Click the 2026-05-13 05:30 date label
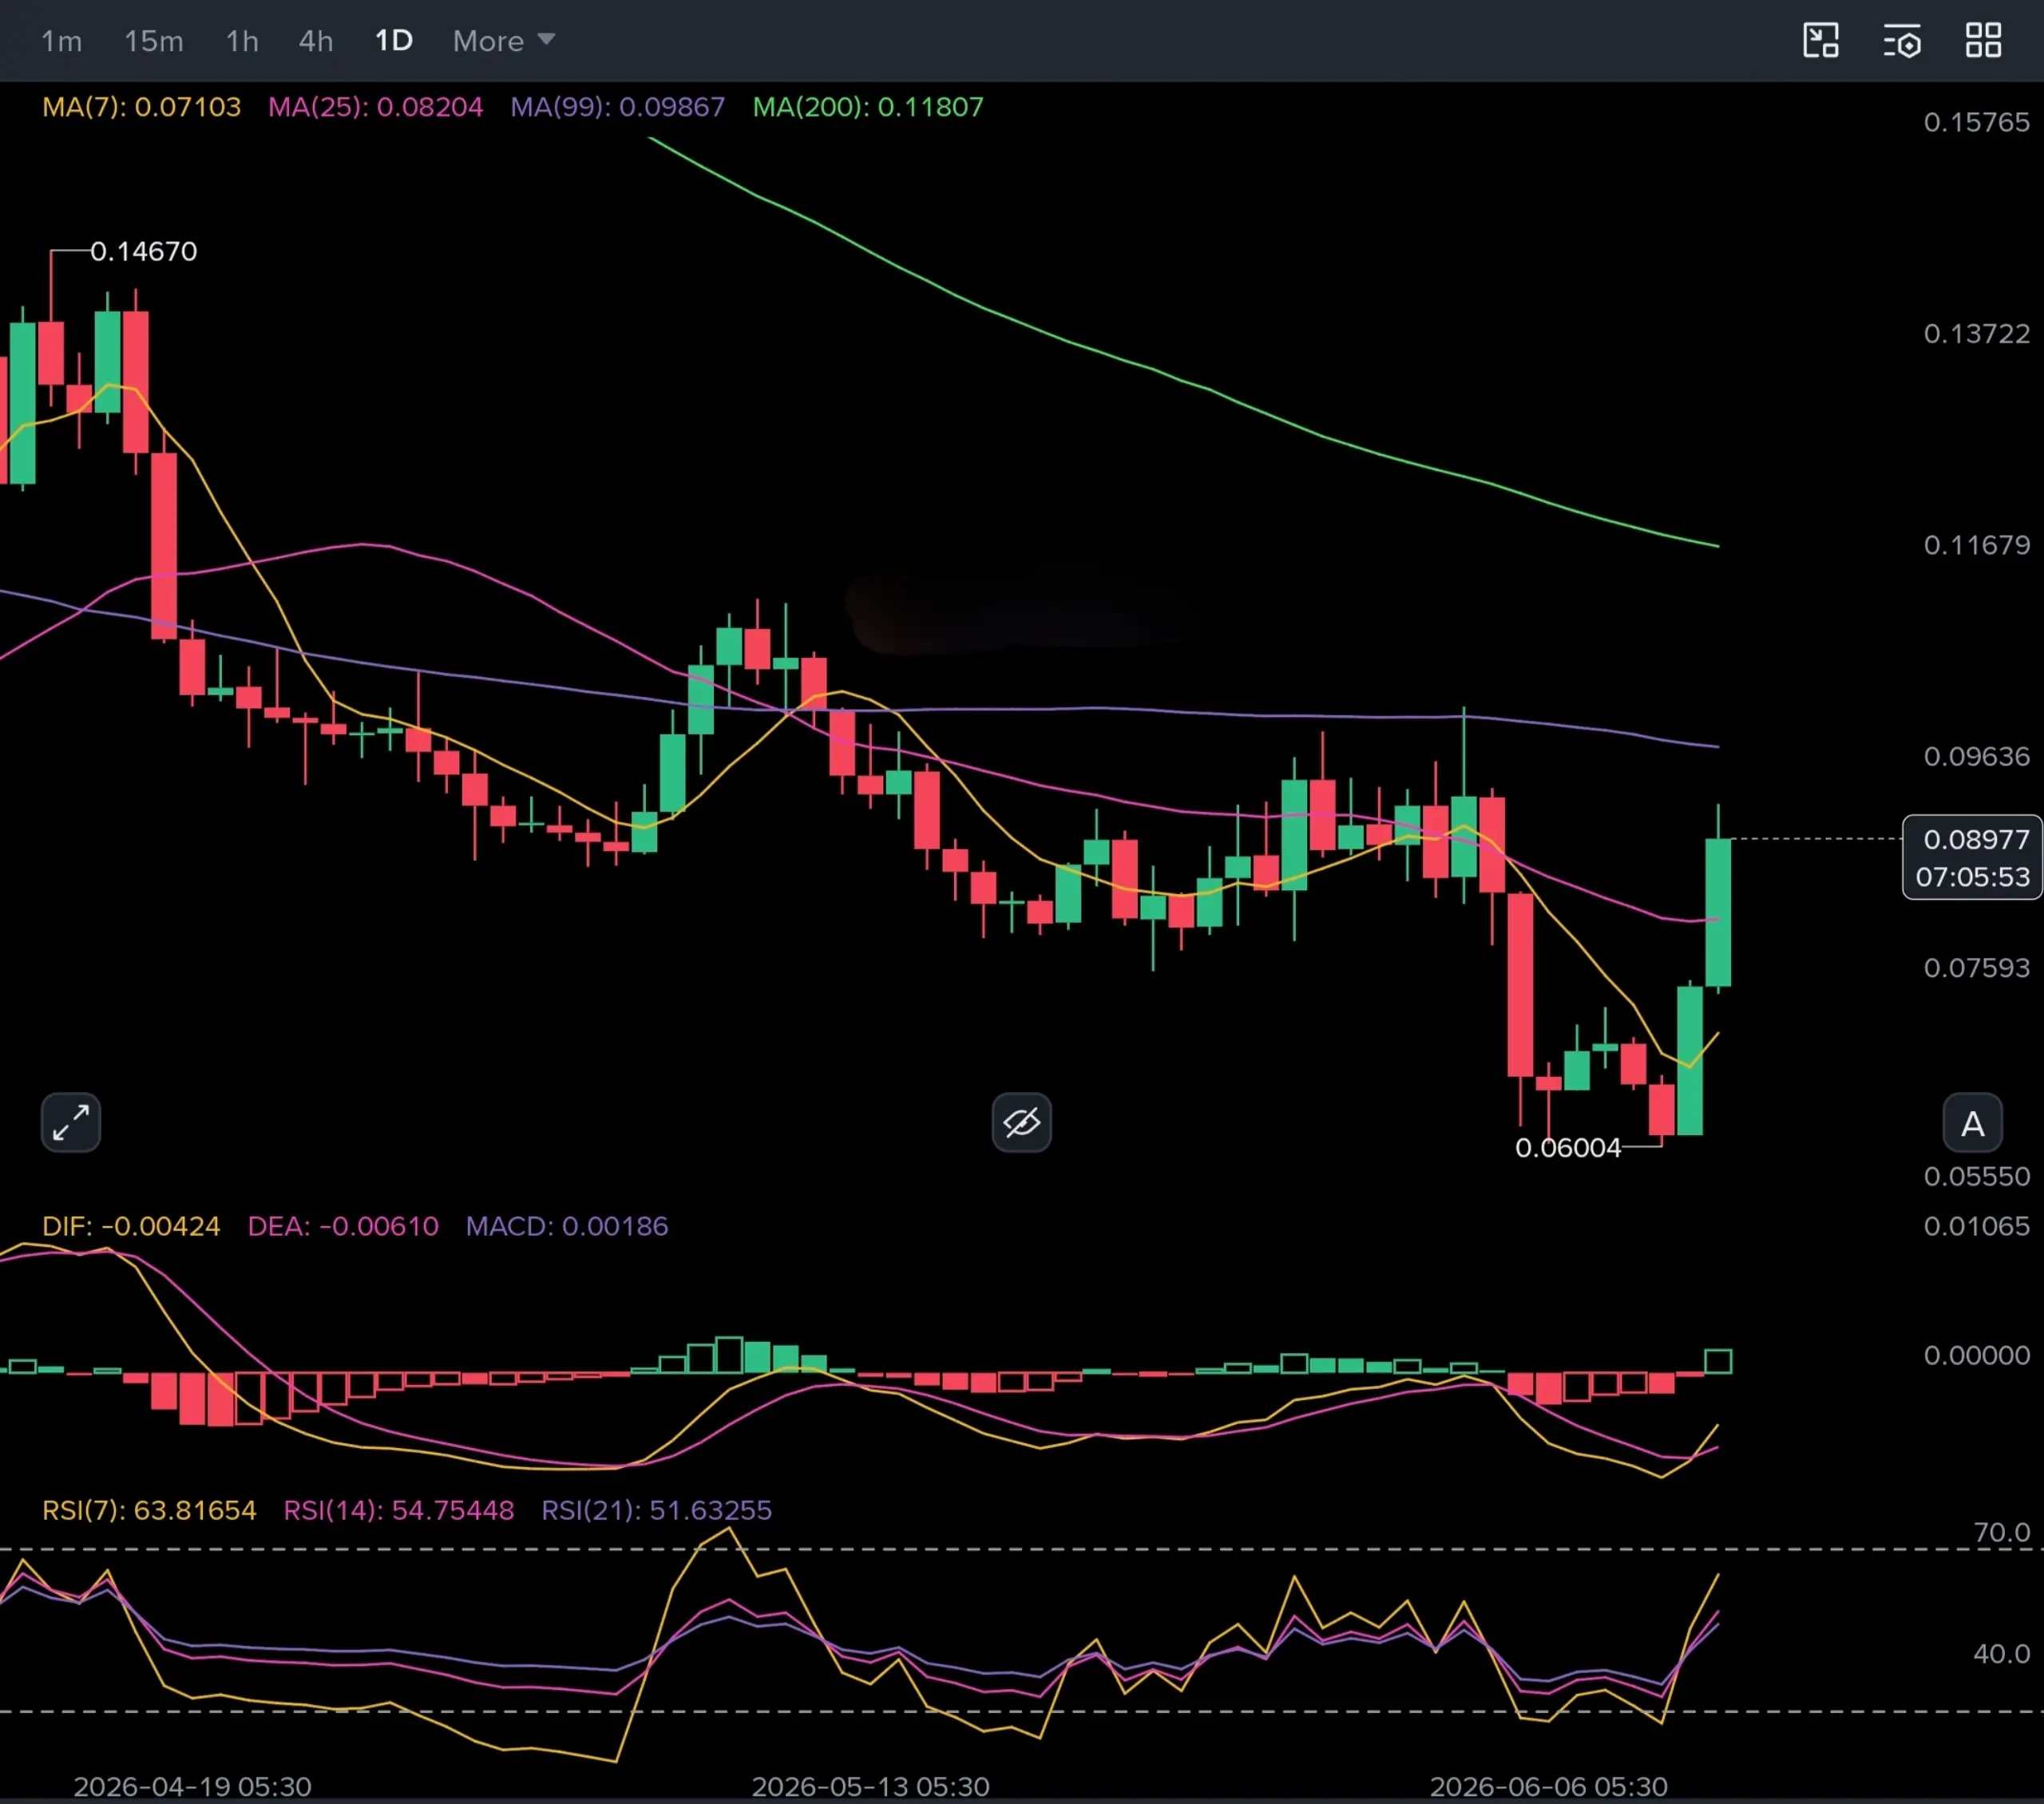The height and width of the screenshot is (1804, 2044). (870, 1786)
